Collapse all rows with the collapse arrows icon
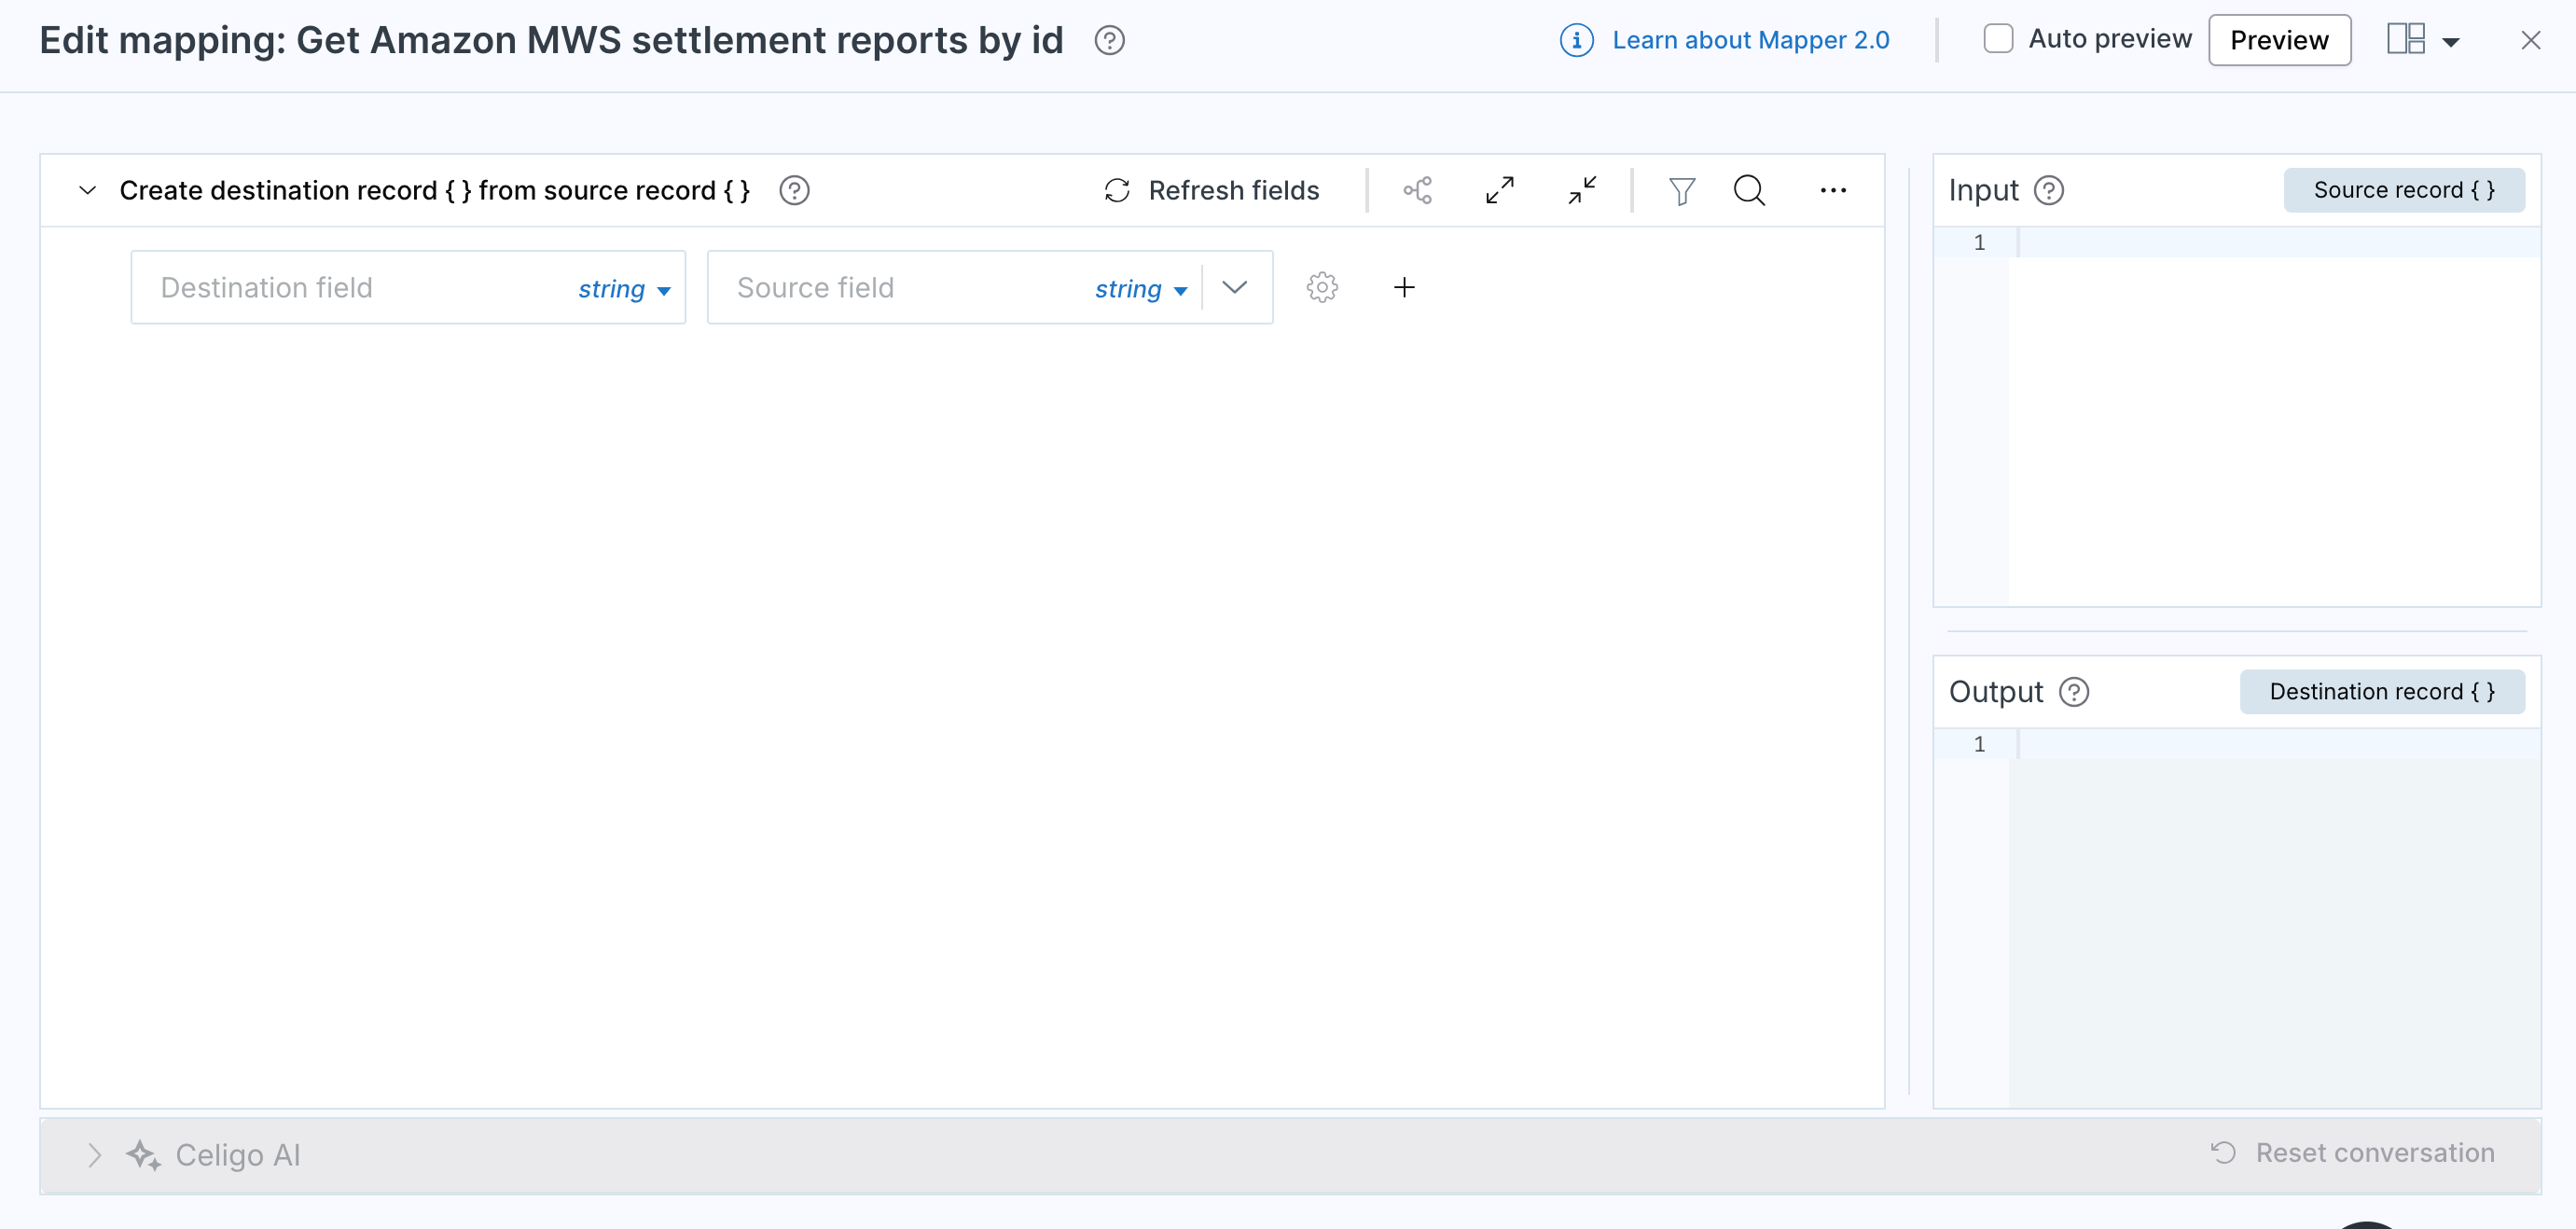This screenshot has width=2576, height=1229. pos(1582,190)
